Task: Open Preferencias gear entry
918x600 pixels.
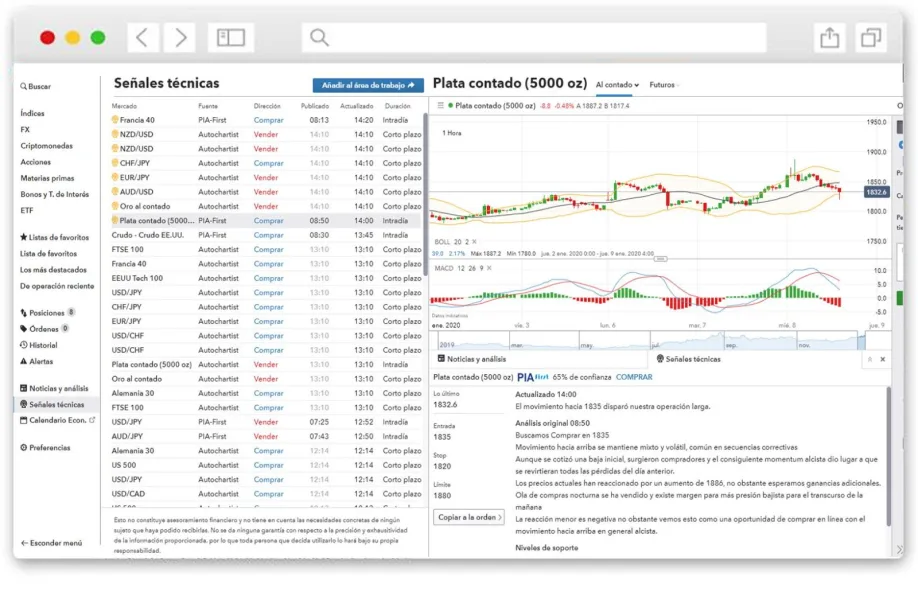Action: click(x=45, y=448)
